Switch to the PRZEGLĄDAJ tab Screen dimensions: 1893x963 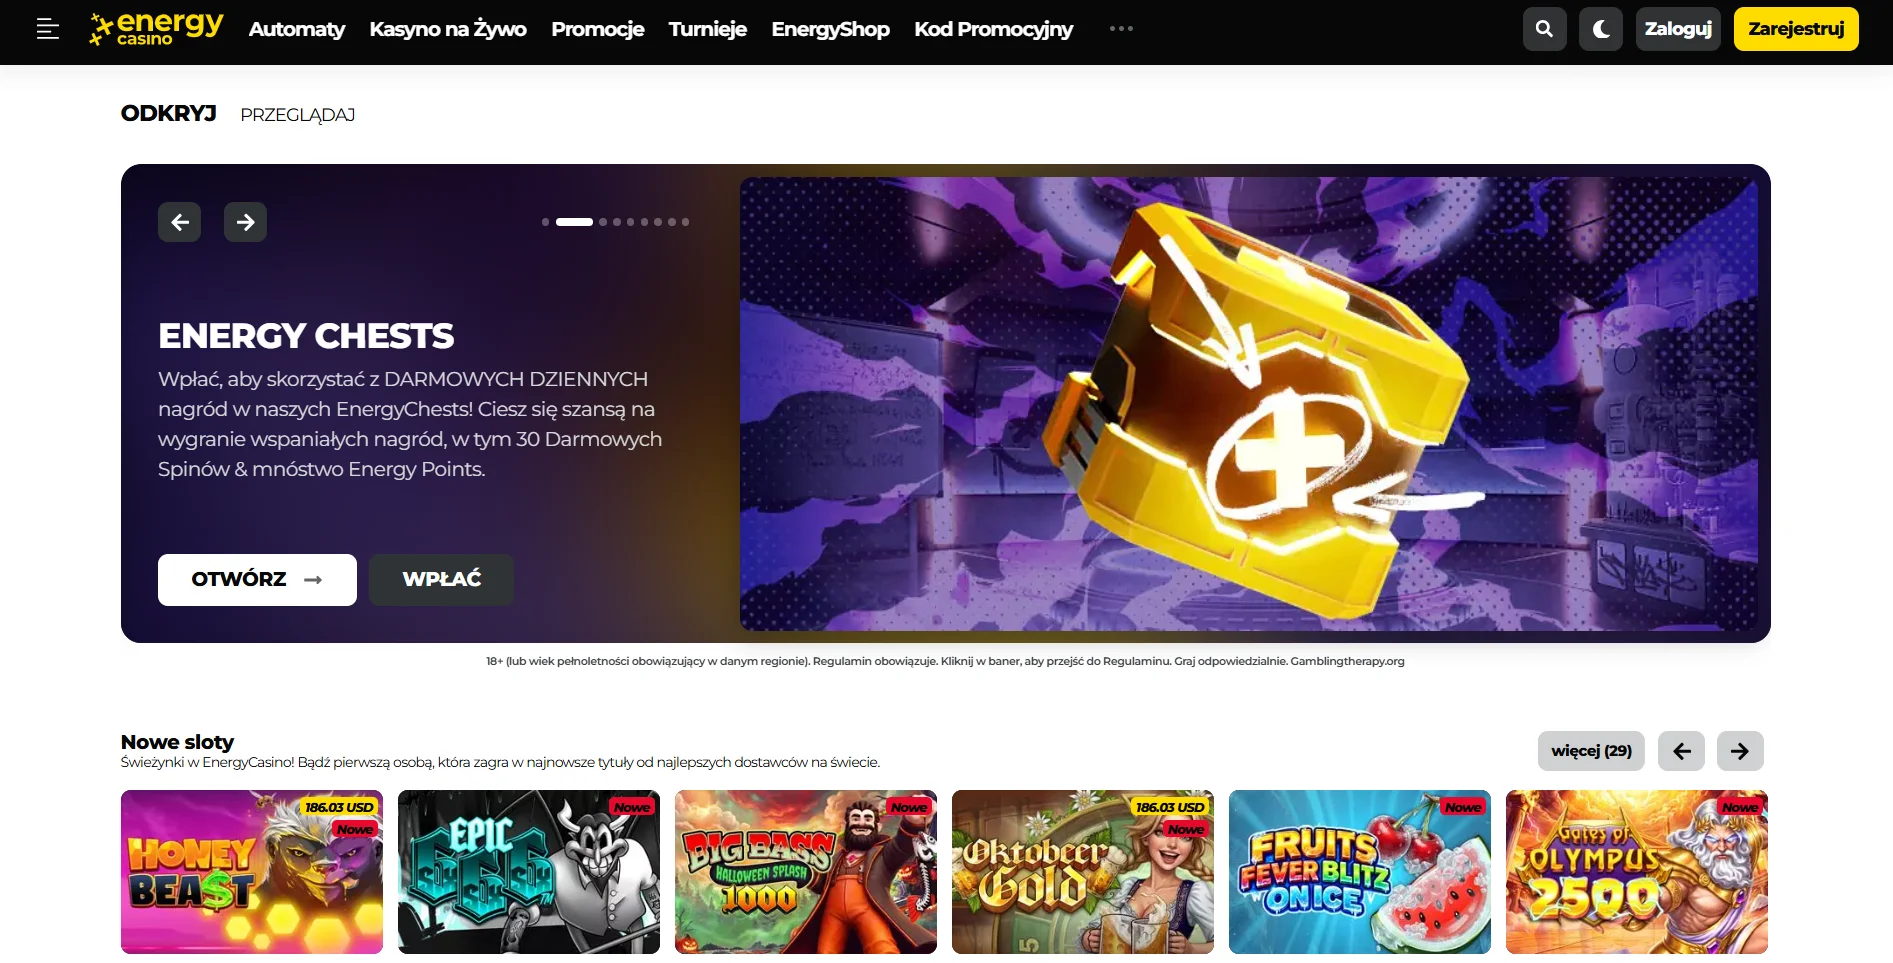297,115
